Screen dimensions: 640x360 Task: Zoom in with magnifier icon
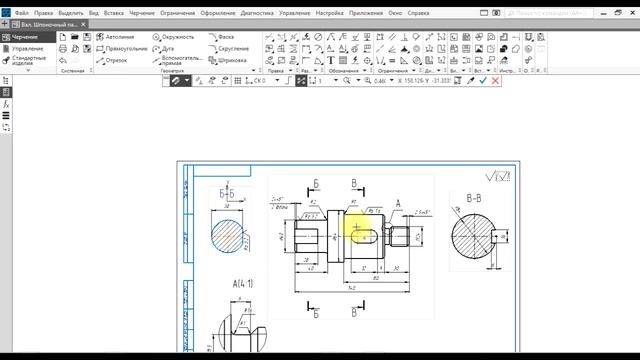click(368, 81)
